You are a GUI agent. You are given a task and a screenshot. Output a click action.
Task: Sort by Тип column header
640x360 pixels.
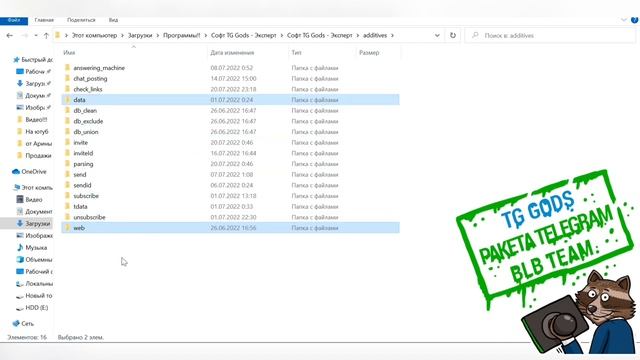(x=296, y=53)
